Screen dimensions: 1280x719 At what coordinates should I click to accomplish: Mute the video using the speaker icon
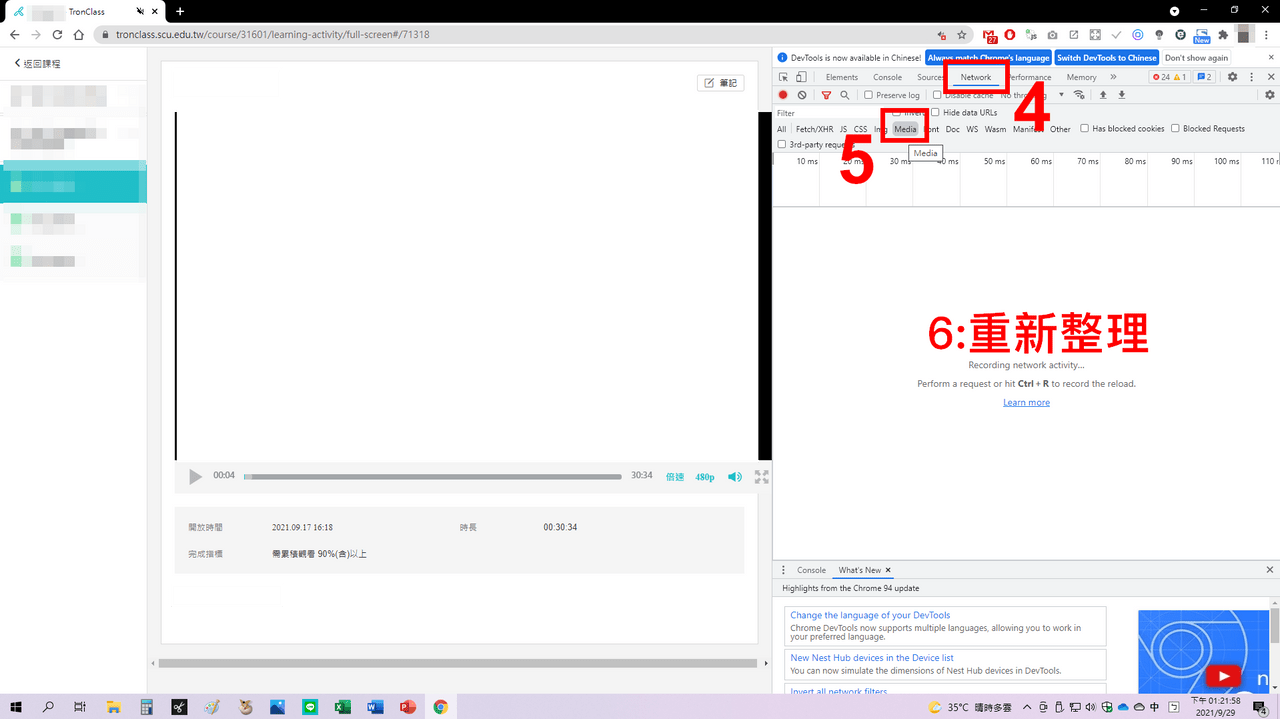point(735,477)
